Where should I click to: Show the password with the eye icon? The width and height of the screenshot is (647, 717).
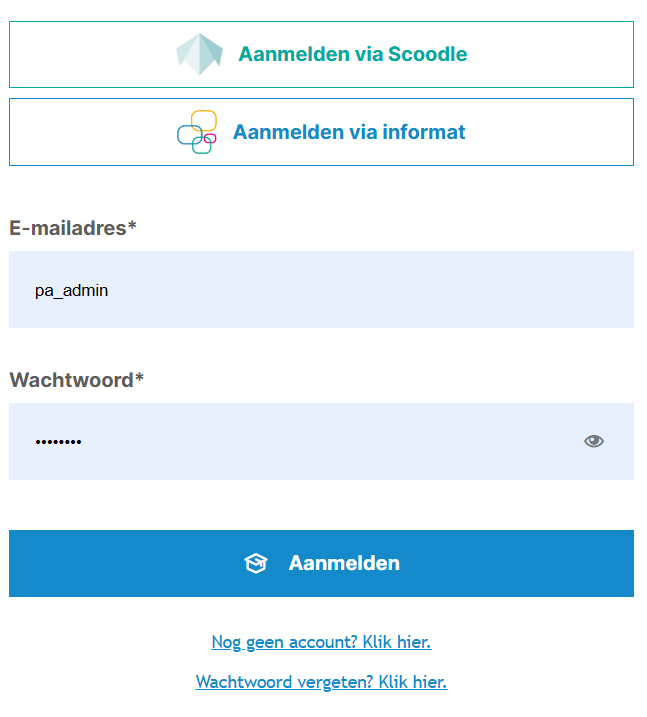pyautogui.click(x=594, y=441)
